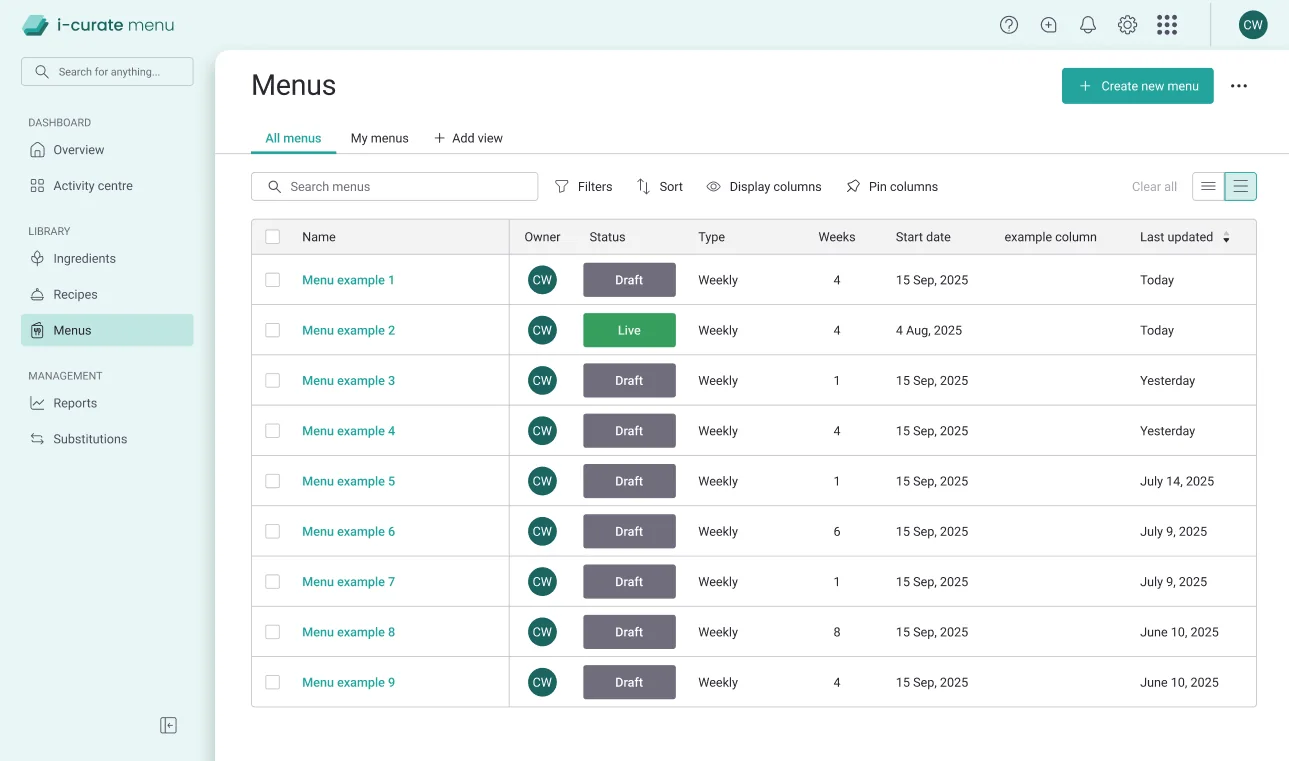Collapse the sidebar using the collapse icon
Screen dimensions: 1289x761
(x=168, y=725)
